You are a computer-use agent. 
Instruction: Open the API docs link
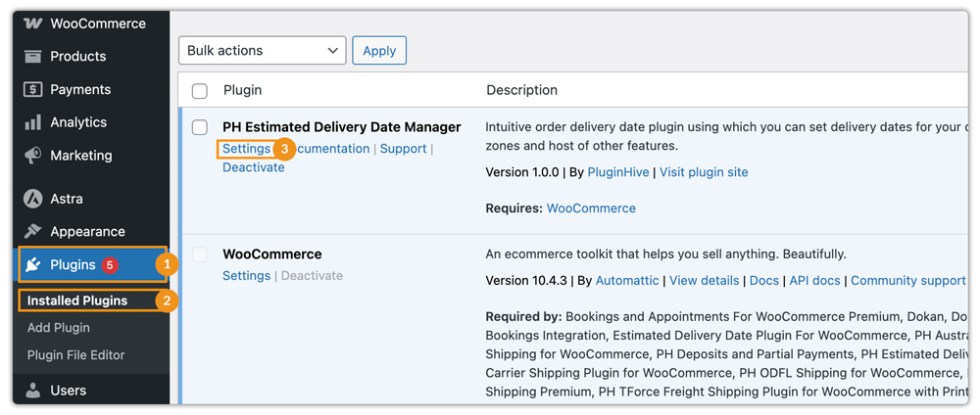pyautogui.click(x=814, y=281)
